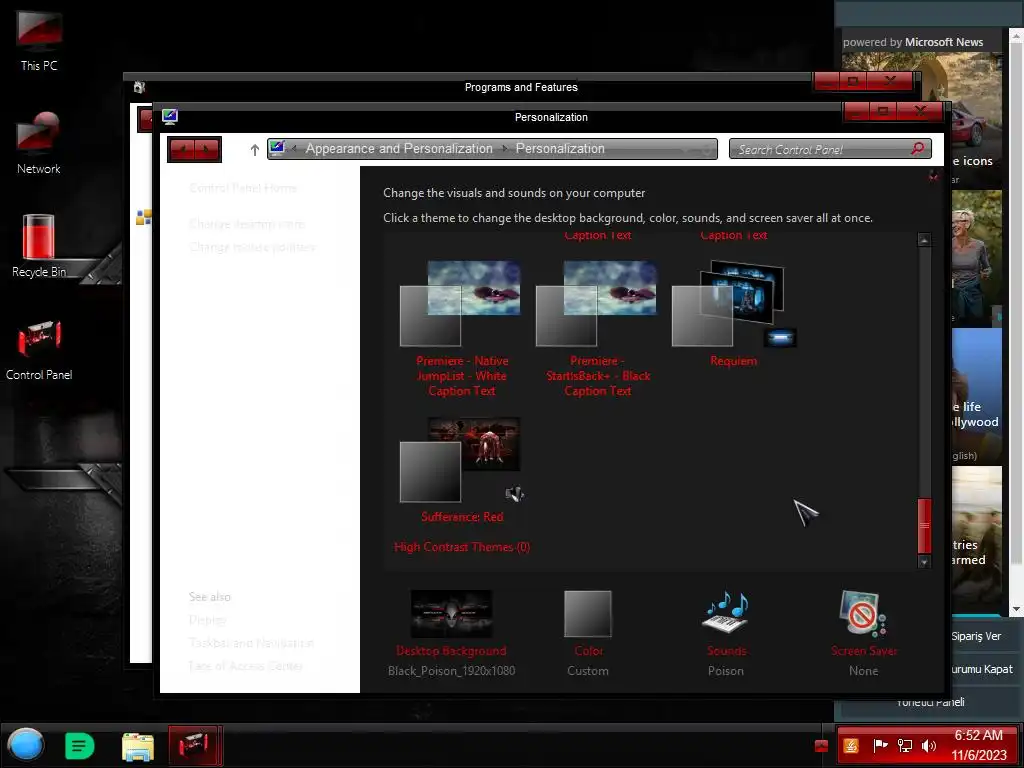Click the search magnifier icon

pyautogui.click(x=918, y=149)
